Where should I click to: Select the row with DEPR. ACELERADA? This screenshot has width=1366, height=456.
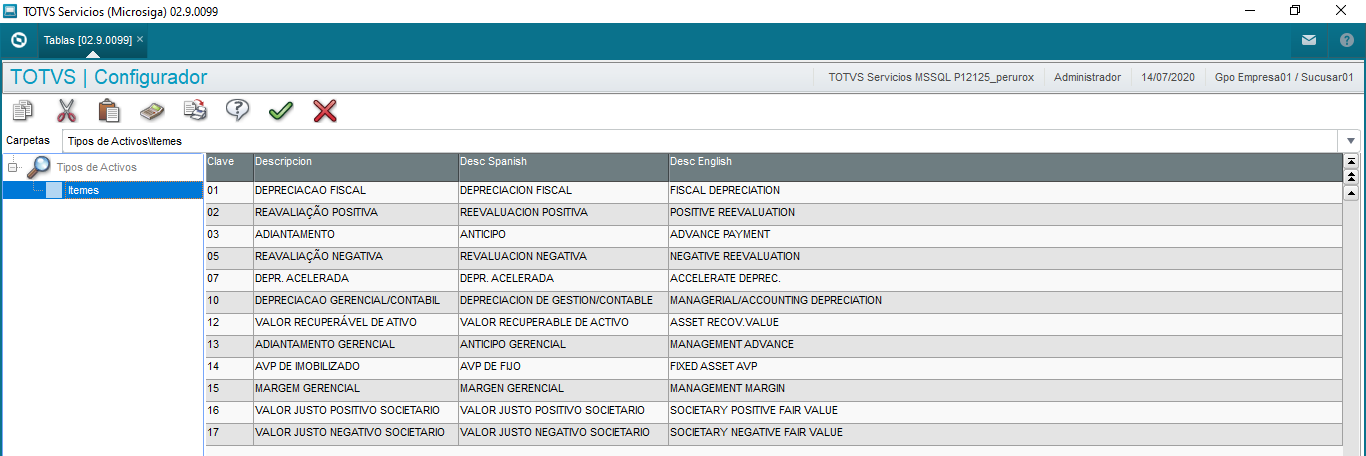(773, 278)
